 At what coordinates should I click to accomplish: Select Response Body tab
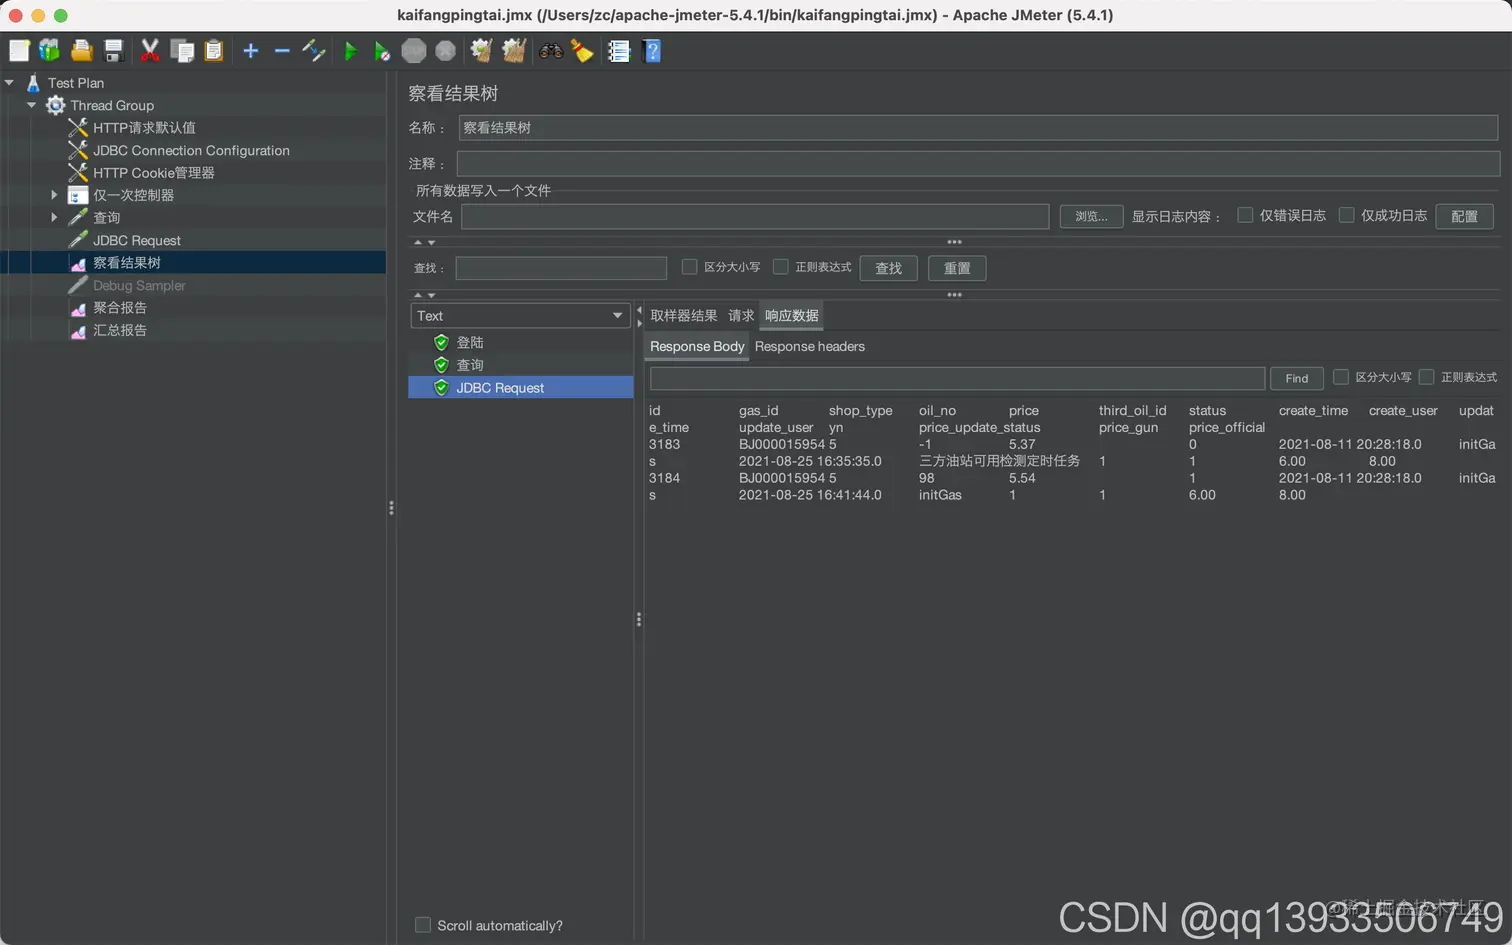coord(697,347)
